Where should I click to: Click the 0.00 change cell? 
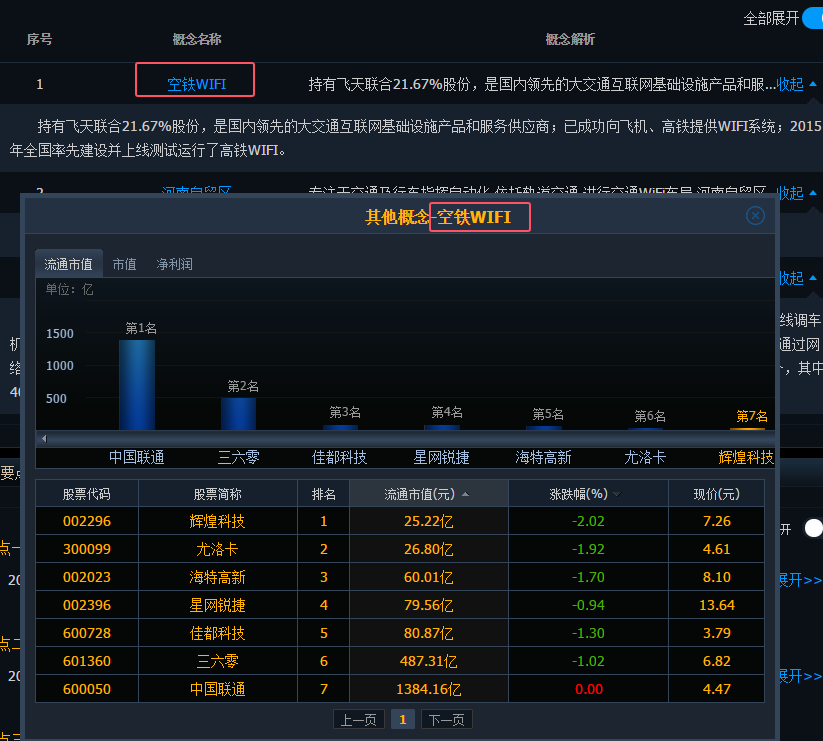[588, 689]
